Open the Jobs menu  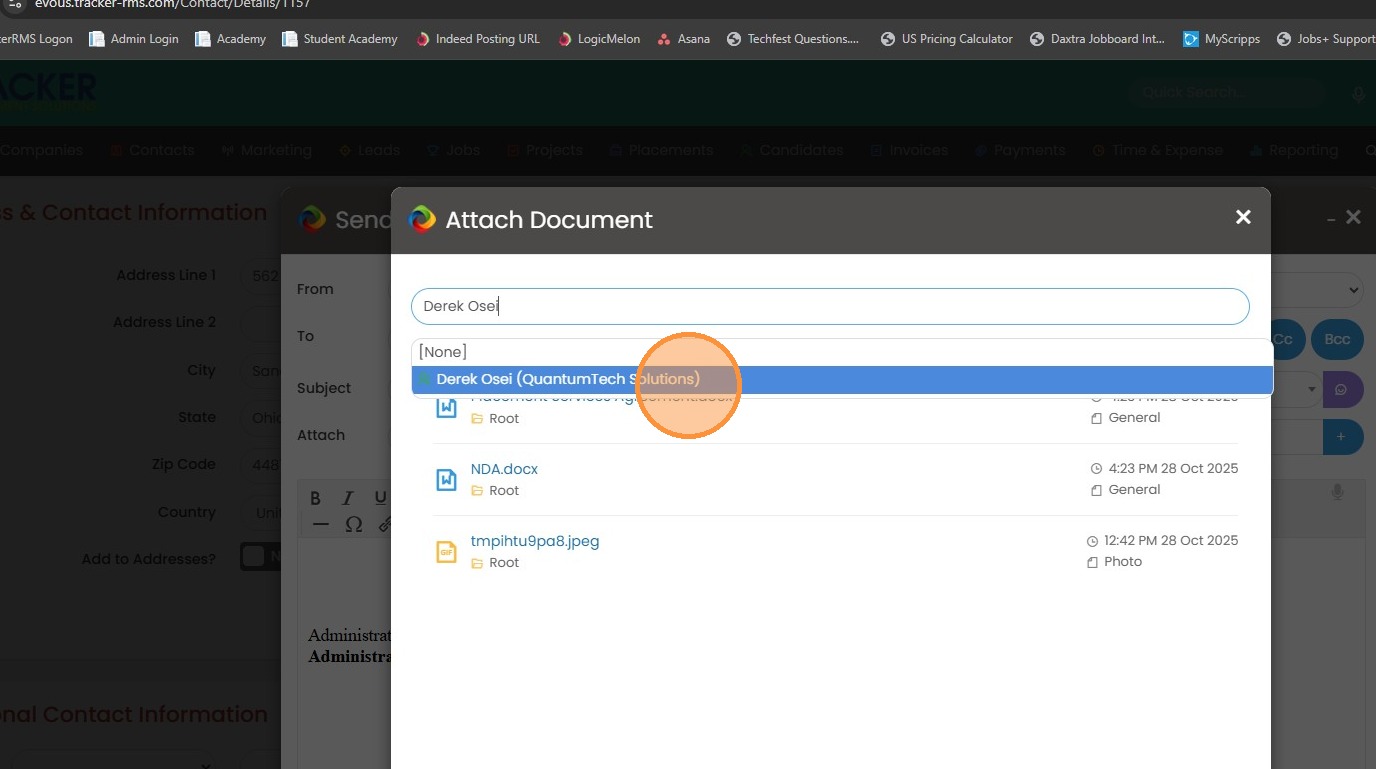coord(454,151)
